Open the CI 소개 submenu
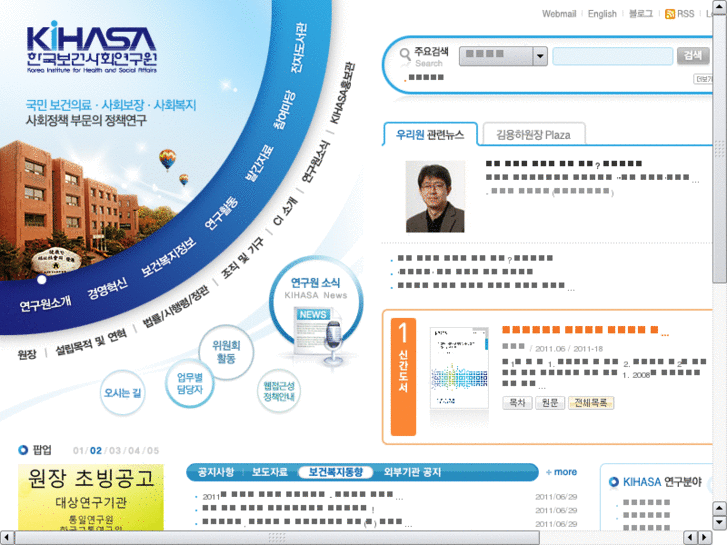The height and width of the screenshot is (545, 727). 285,212
